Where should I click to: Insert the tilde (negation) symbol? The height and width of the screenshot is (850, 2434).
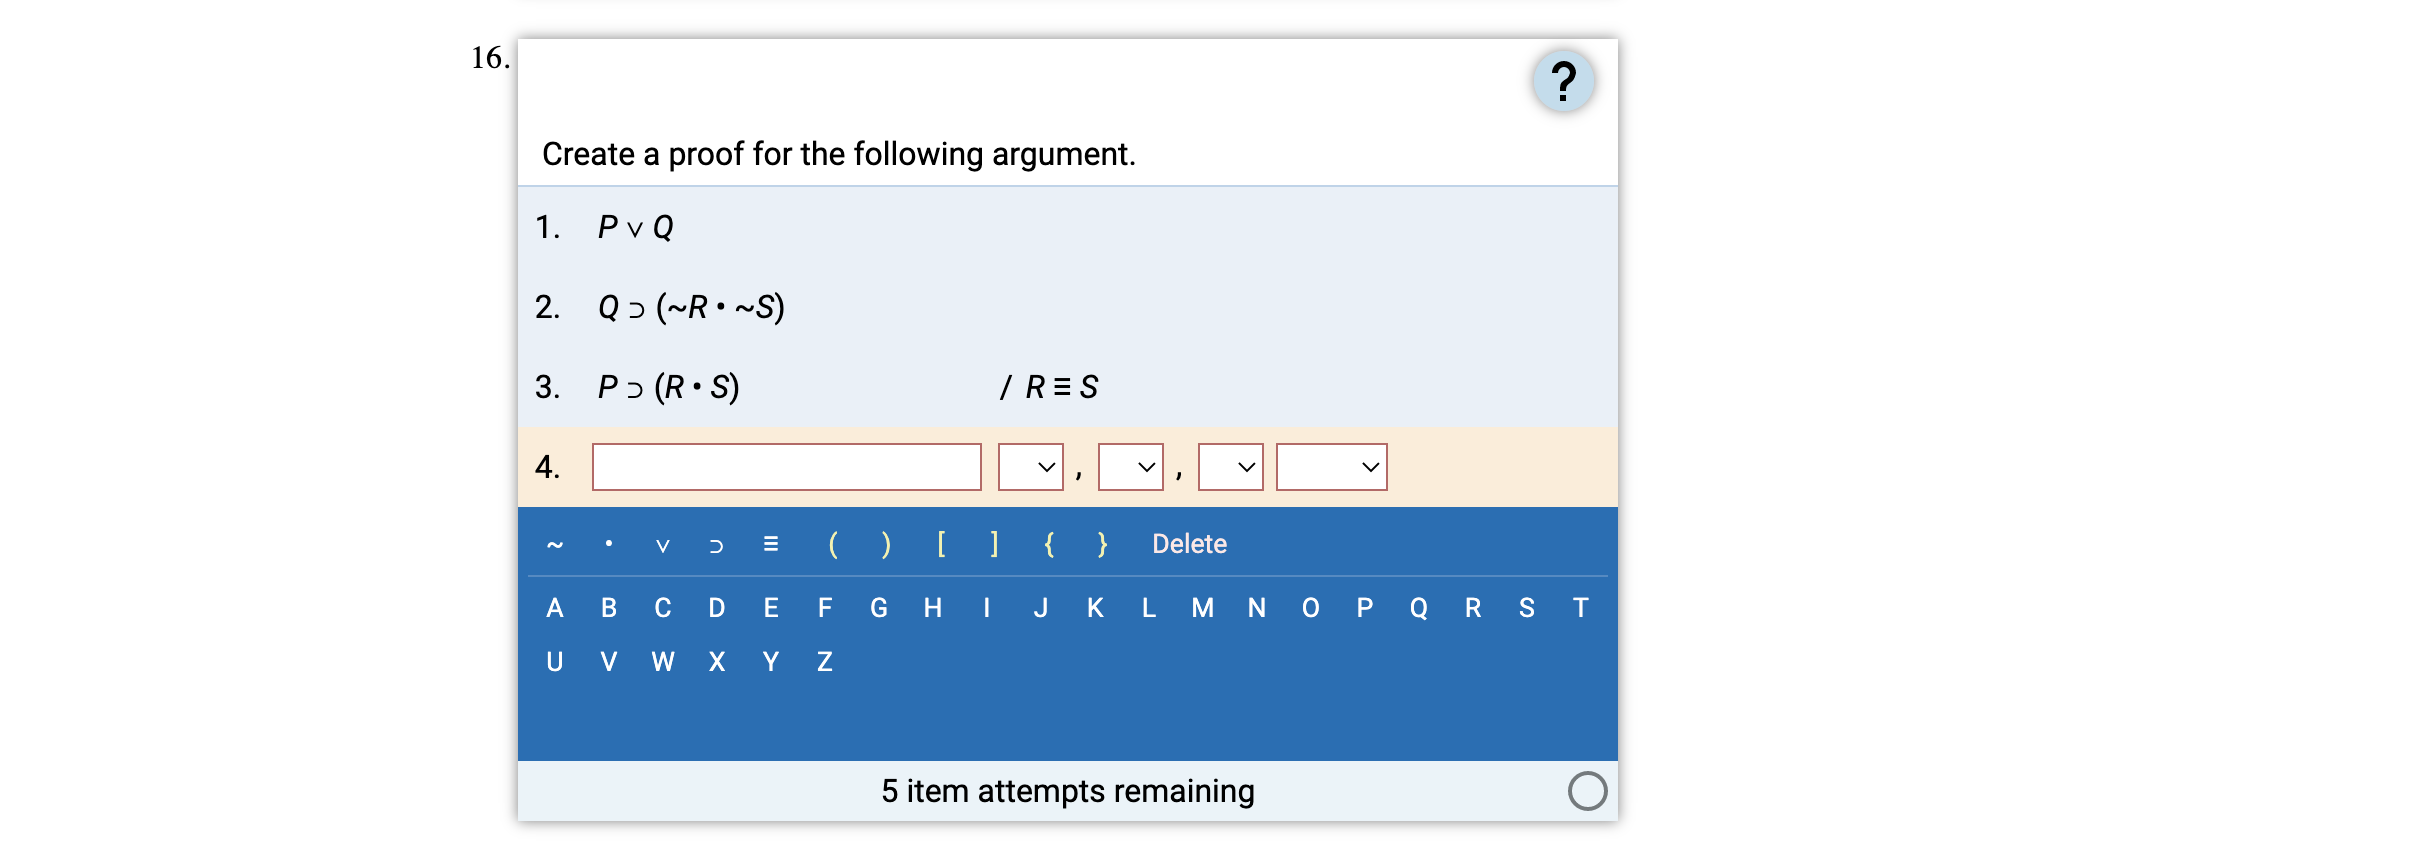556,544
